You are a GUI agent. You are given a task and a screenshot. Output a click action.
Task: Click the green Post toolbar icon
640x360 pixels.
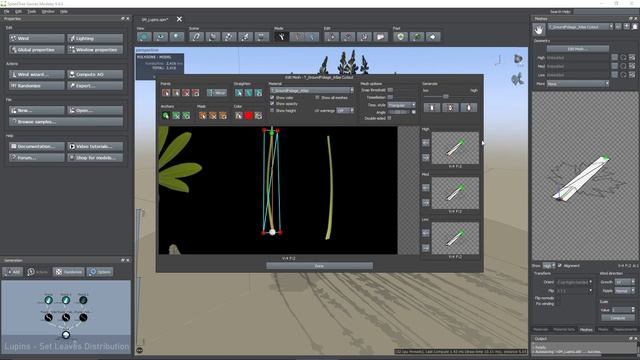[x=400, y=37]
